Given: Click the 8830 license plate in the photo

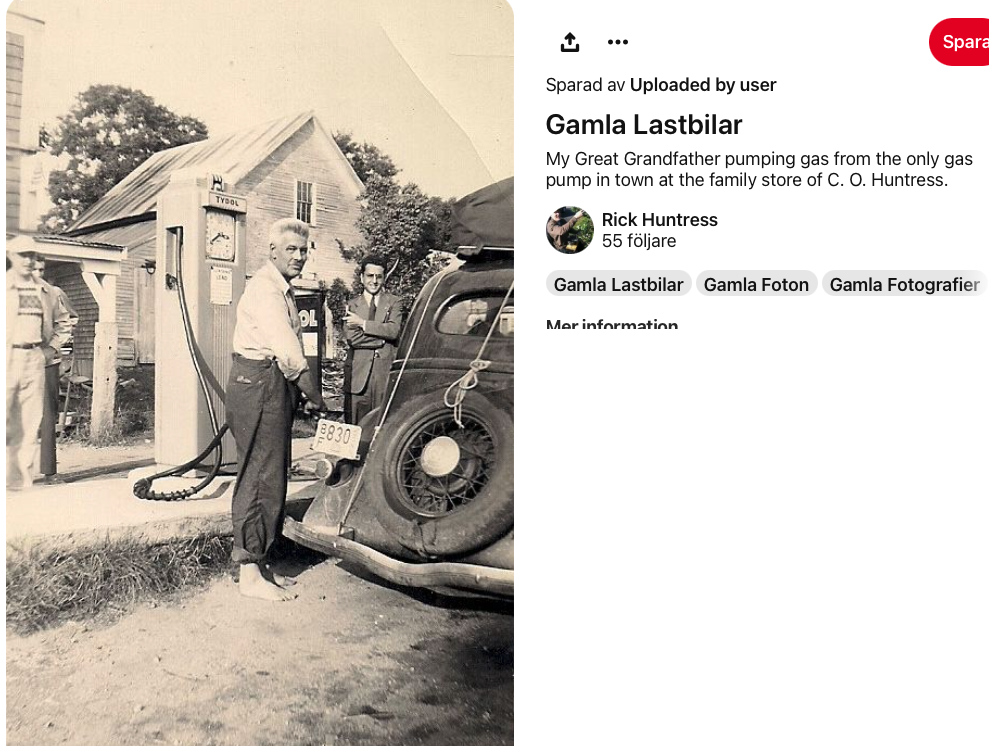Looking at the screenshot, I should coord(336,437).
